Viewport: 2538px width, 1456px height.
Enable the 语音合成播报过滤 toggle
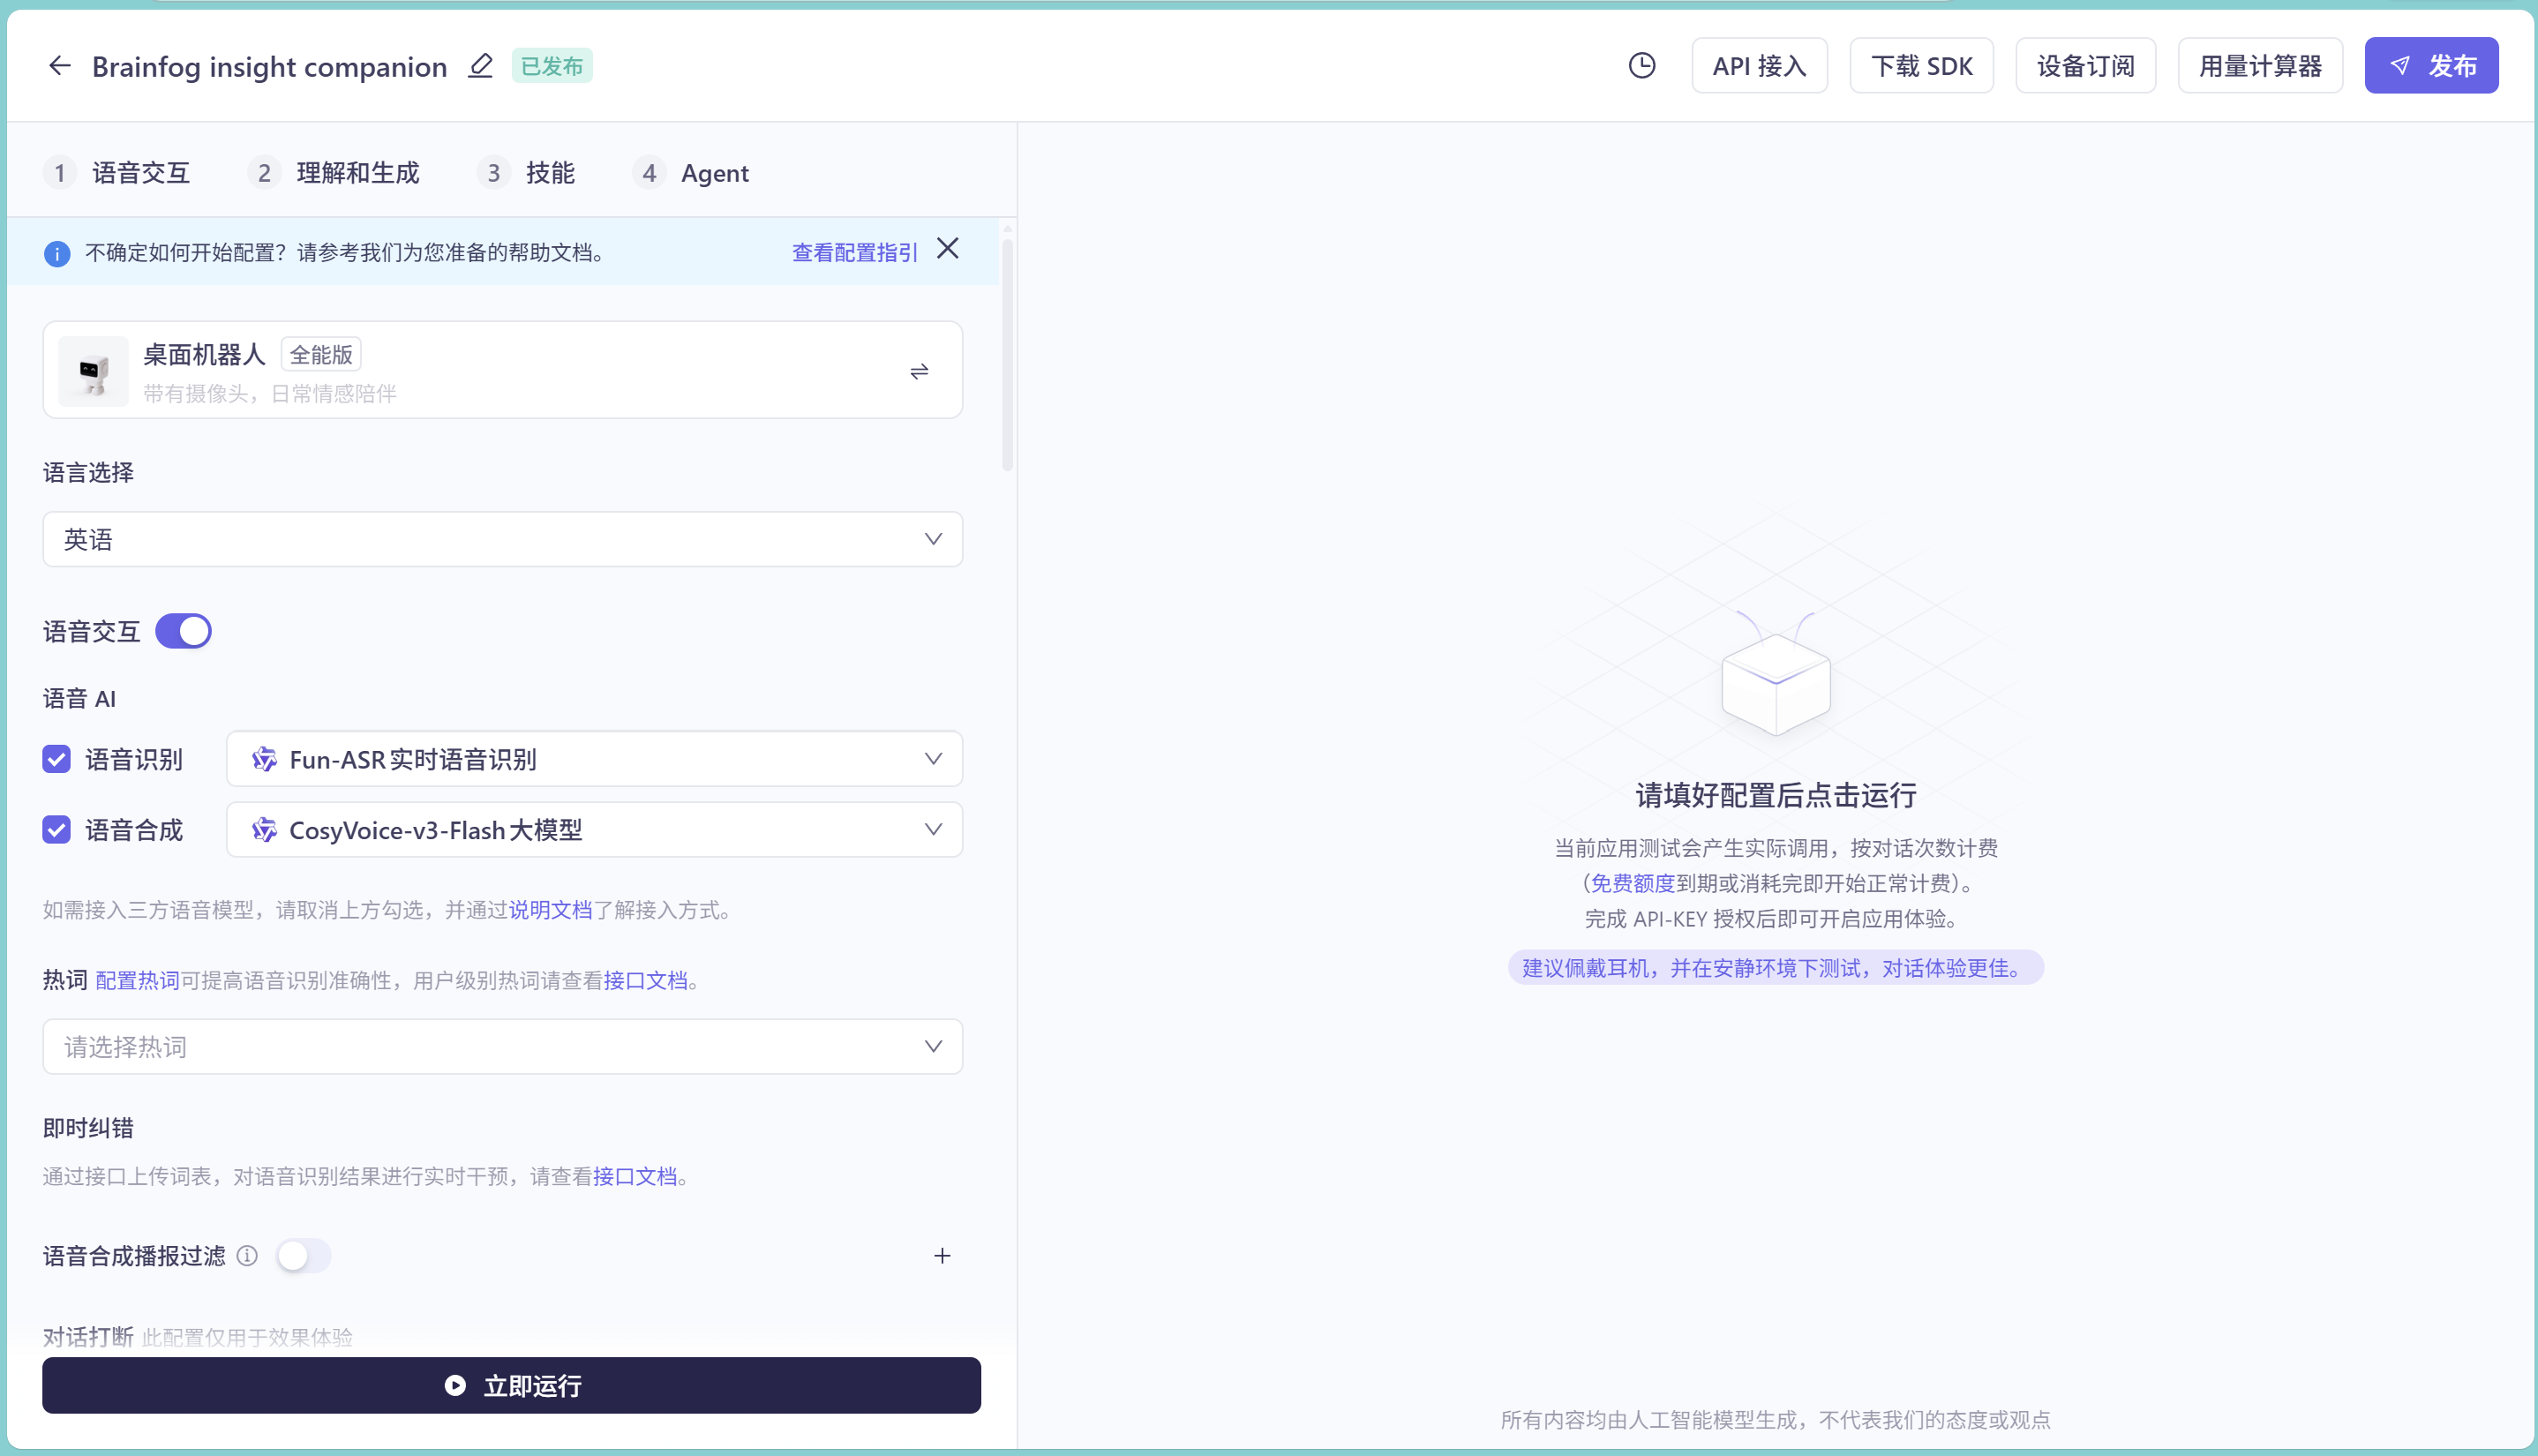(x=303, y=1256)
